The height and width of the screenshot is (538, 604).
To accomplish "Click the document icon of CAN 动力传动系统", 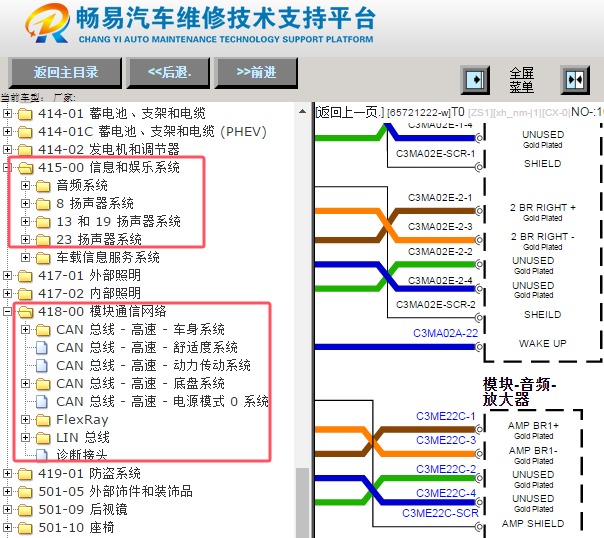I will (42, 365).
